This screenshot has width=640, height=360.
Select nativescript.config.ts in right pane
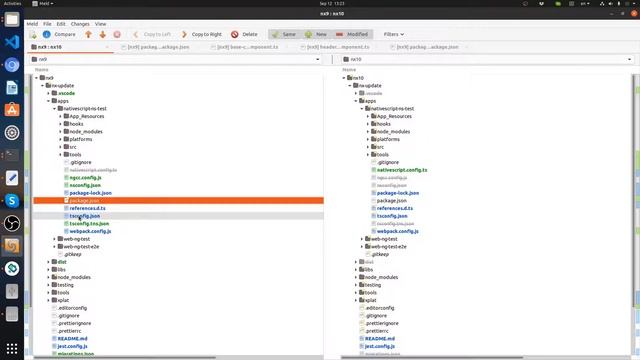click(x=402, y=170)
